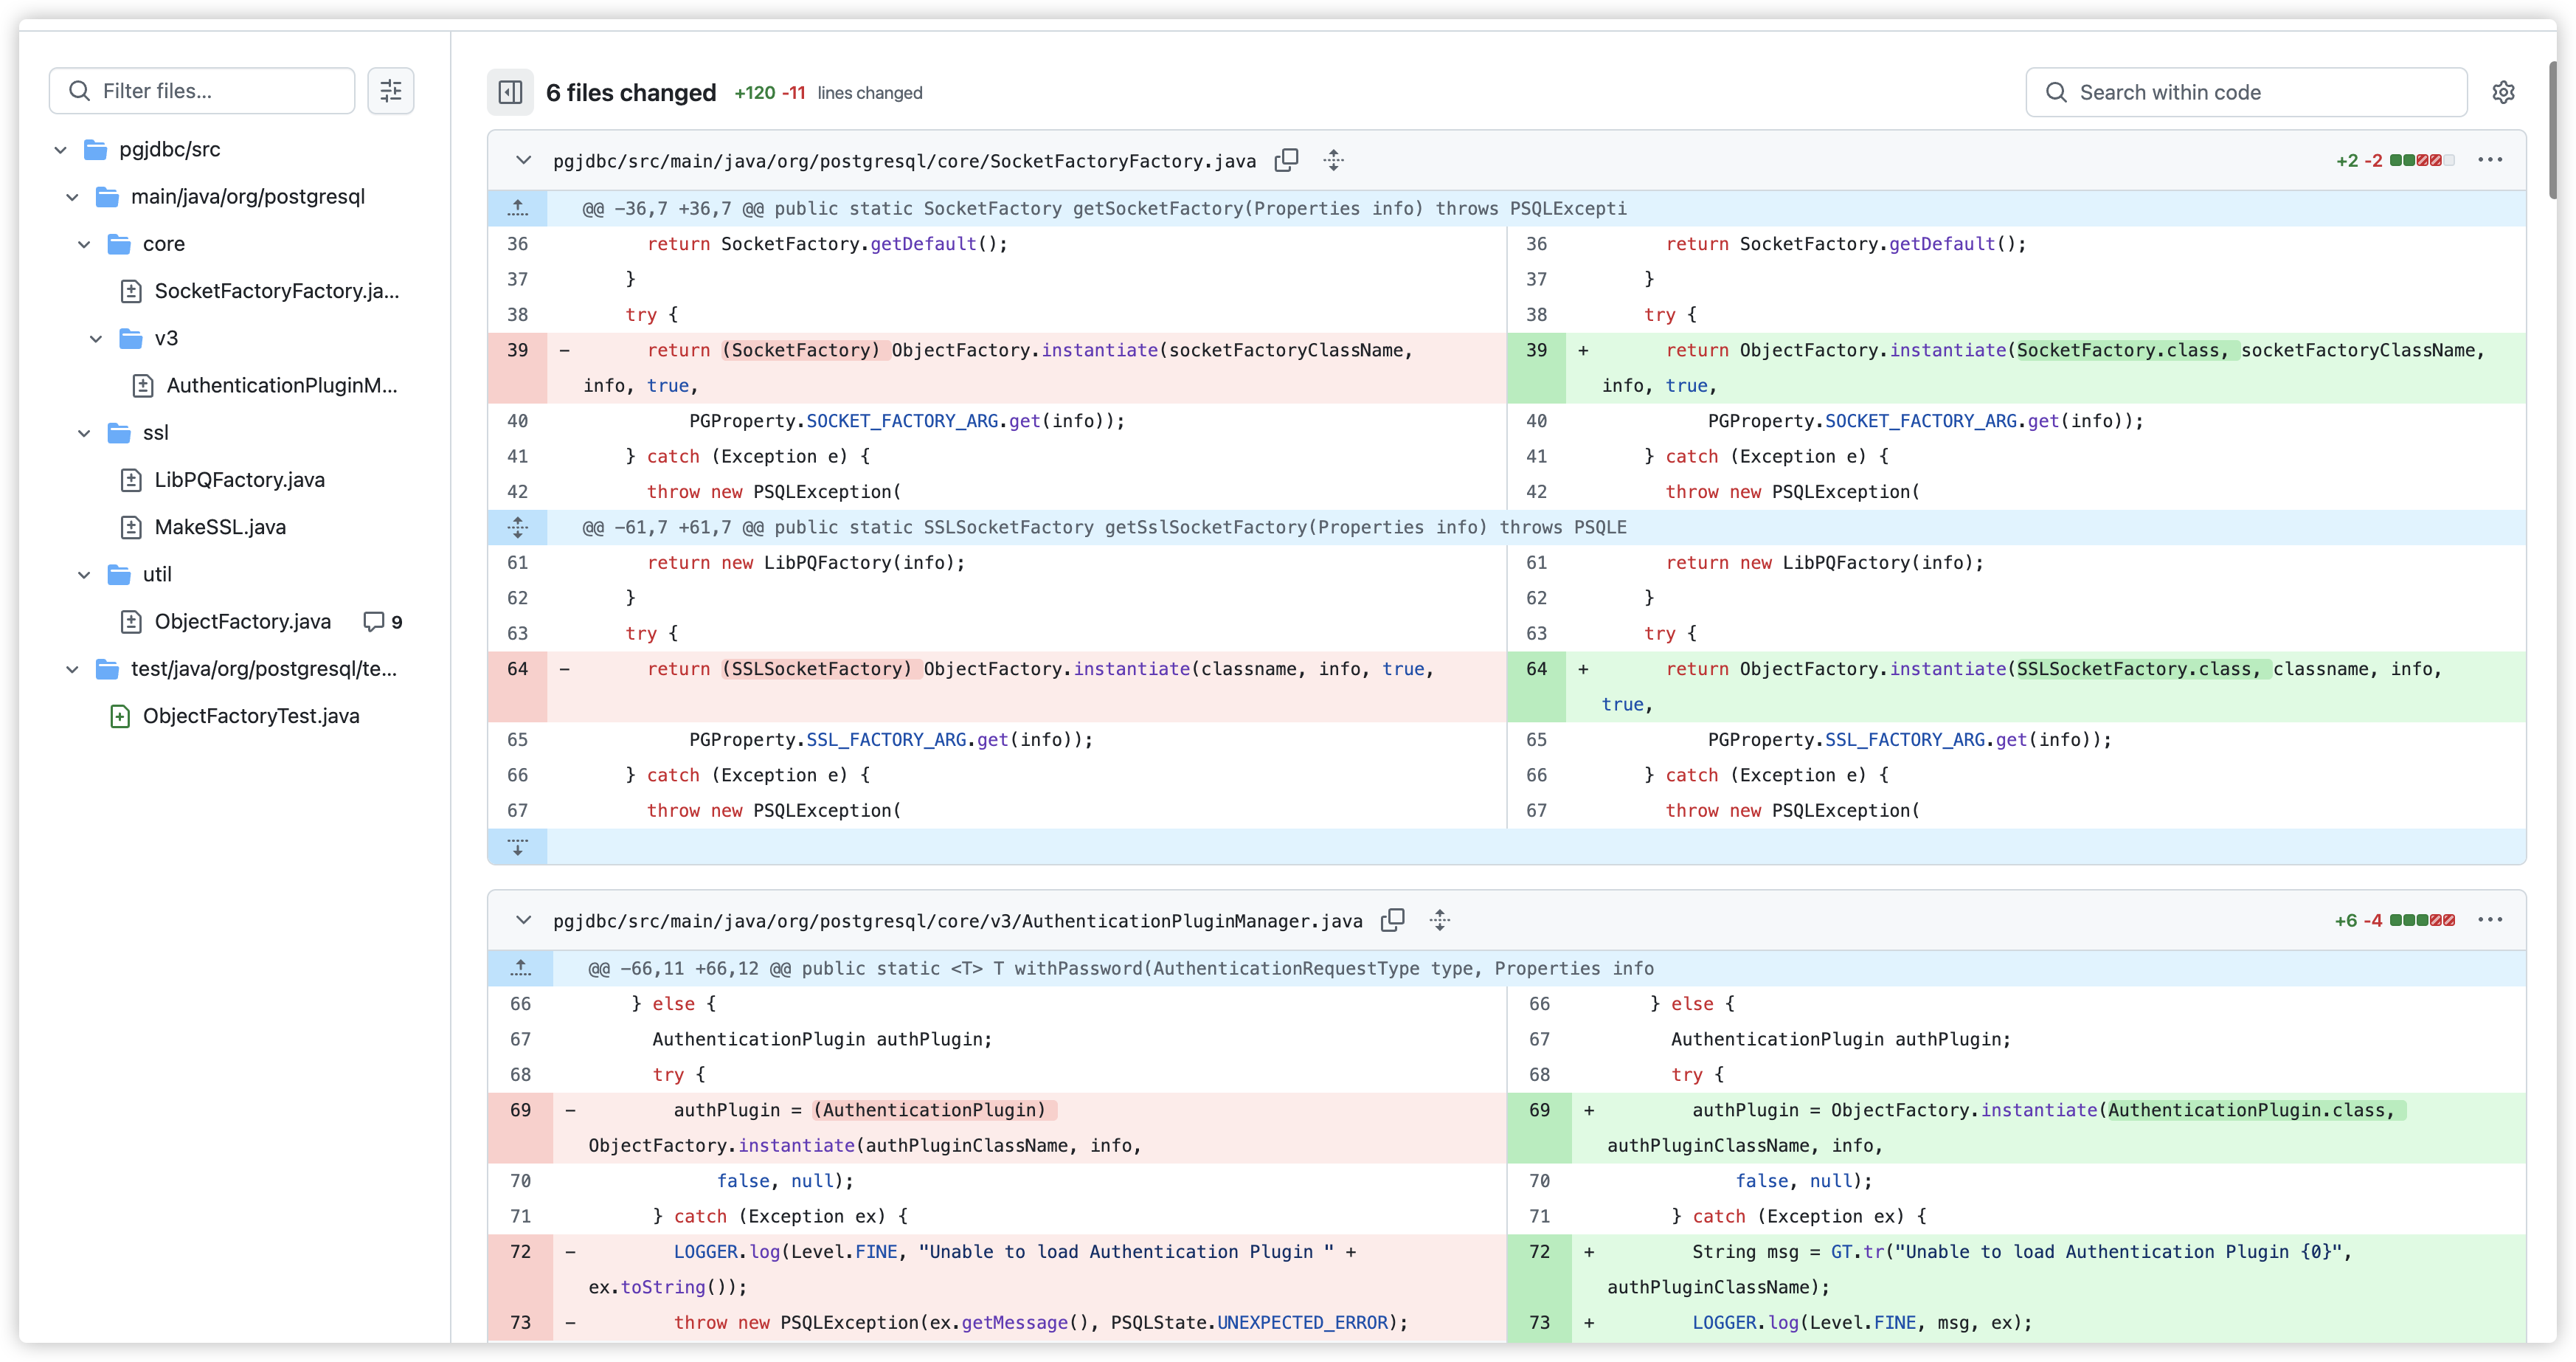
Task: Toggle the file tree sidebar panel icon
Action: click(510, 92)
